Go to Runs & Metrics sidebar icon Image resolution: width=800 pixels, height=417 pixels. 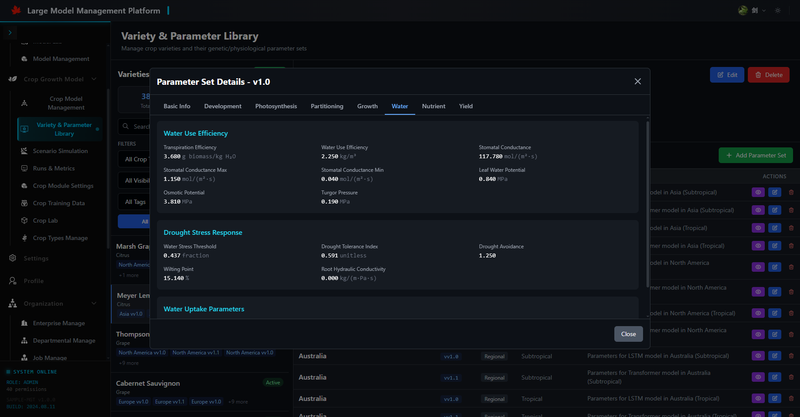(x=24, y=168)
